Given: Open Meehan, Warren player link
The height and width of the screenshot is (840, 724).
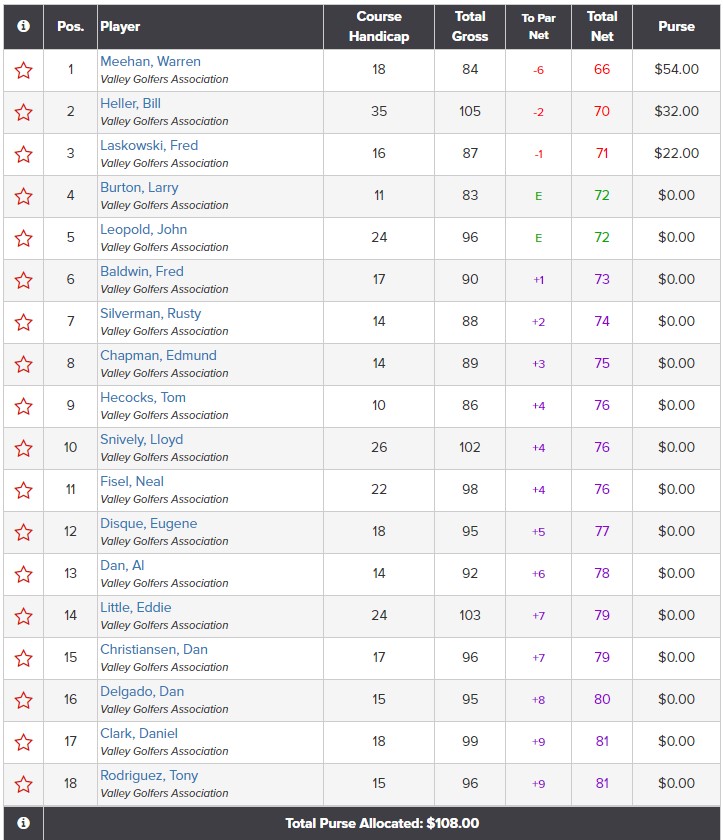Looking at the screenshot, I should click(x=150, y=62).
